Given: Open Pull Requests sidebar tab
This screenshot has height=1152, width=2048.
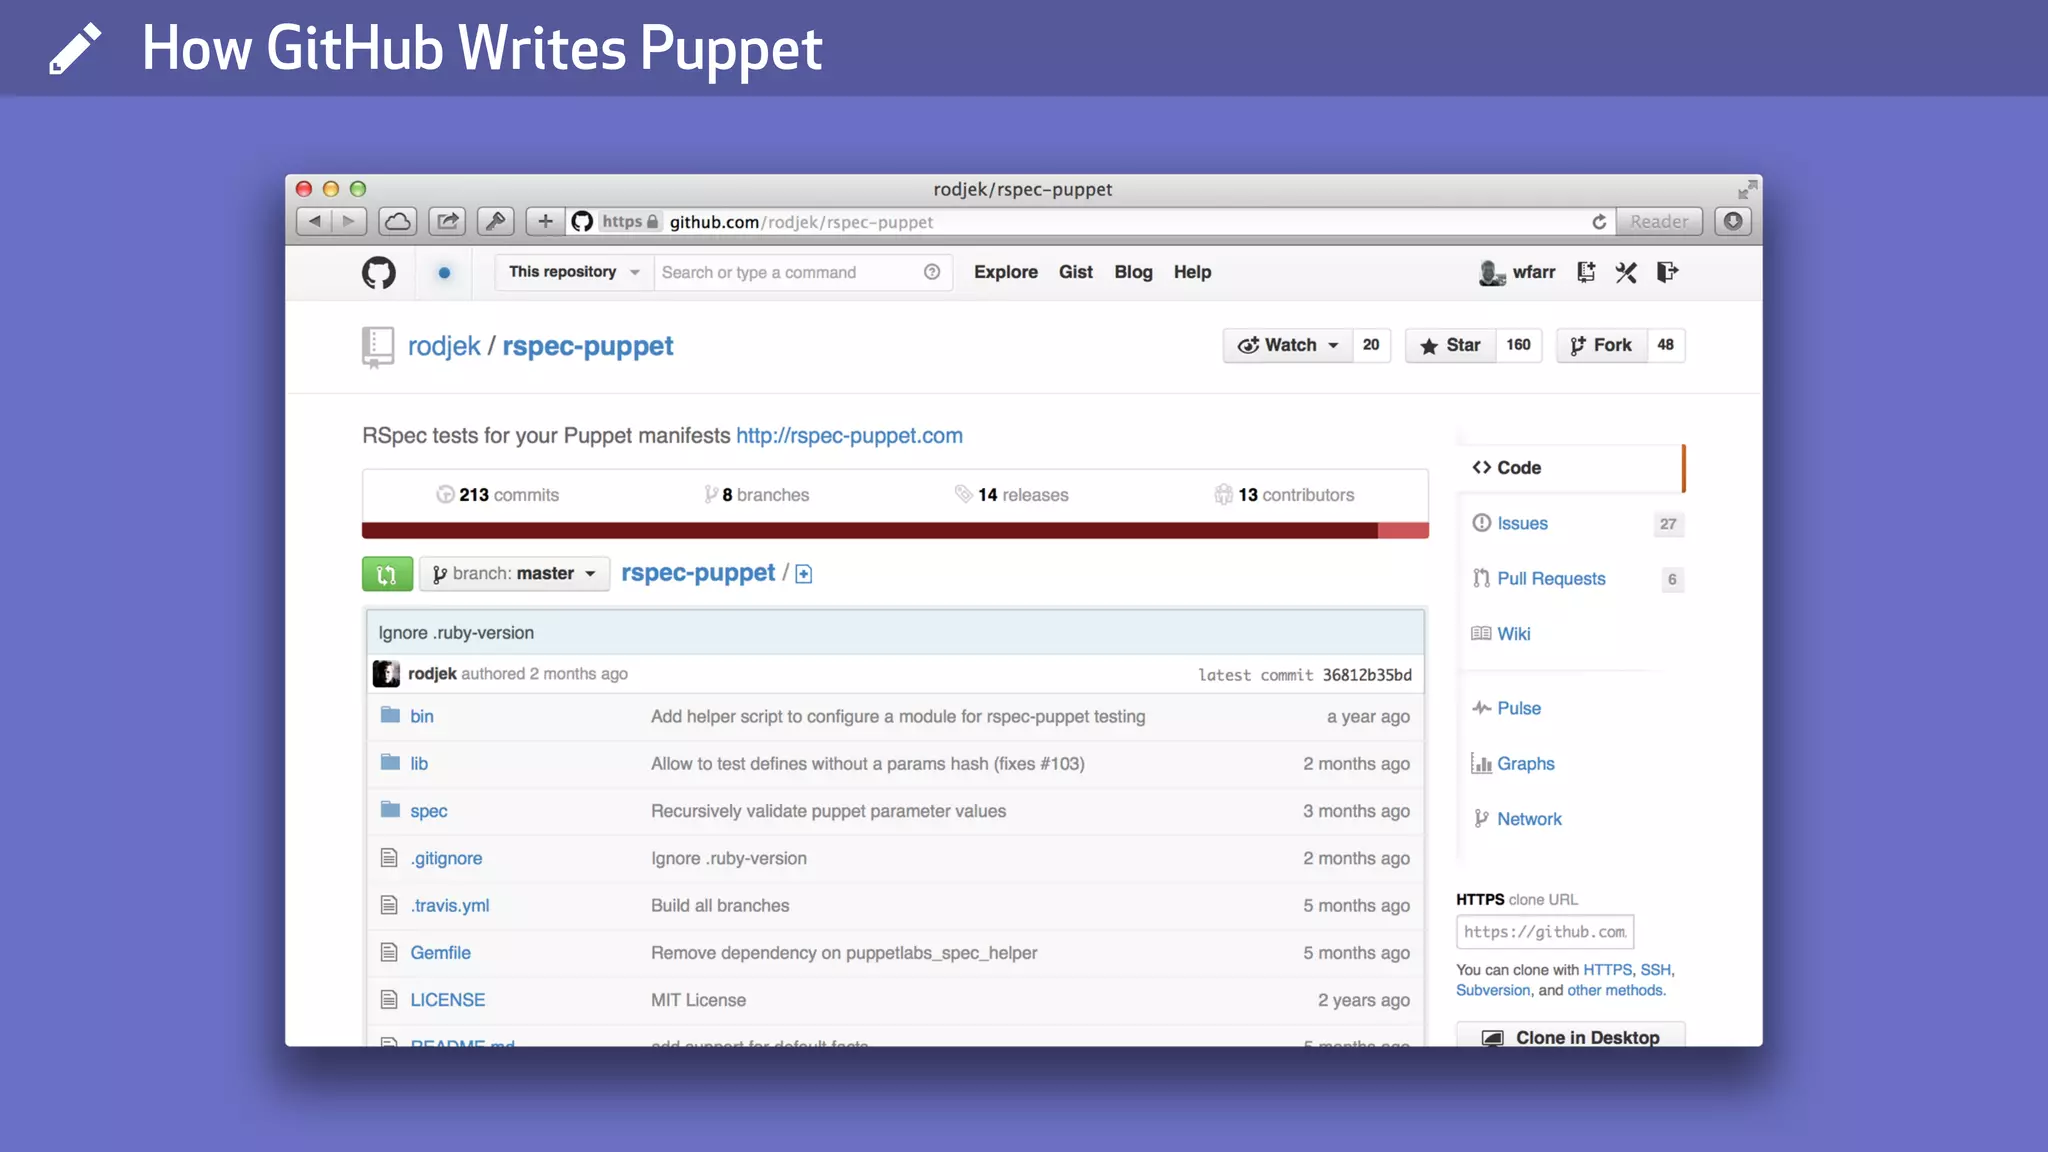Looking at the screenshot, I should point(1551,579).
